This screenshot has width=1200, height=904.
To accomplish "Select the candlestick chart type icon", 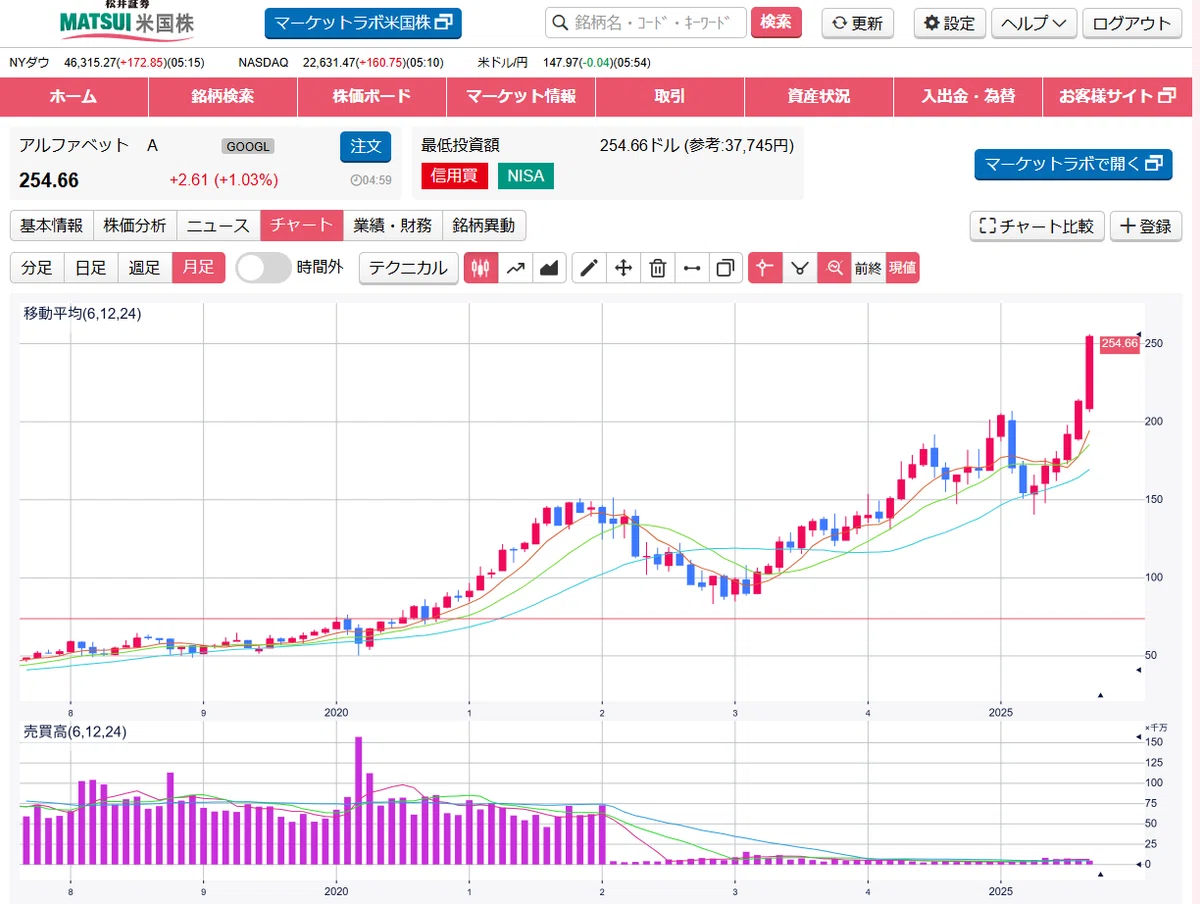I will 481,268.
